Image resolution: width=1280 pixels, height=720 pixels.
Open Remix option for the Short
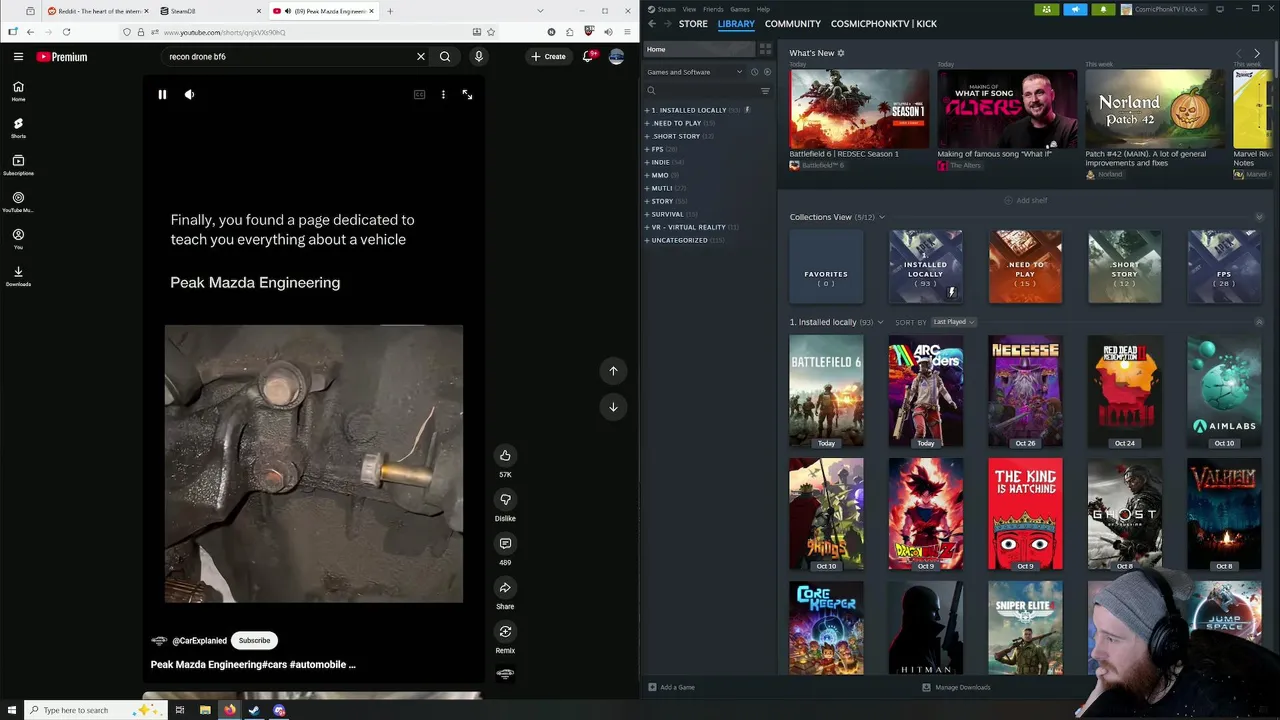coord(505,631)
